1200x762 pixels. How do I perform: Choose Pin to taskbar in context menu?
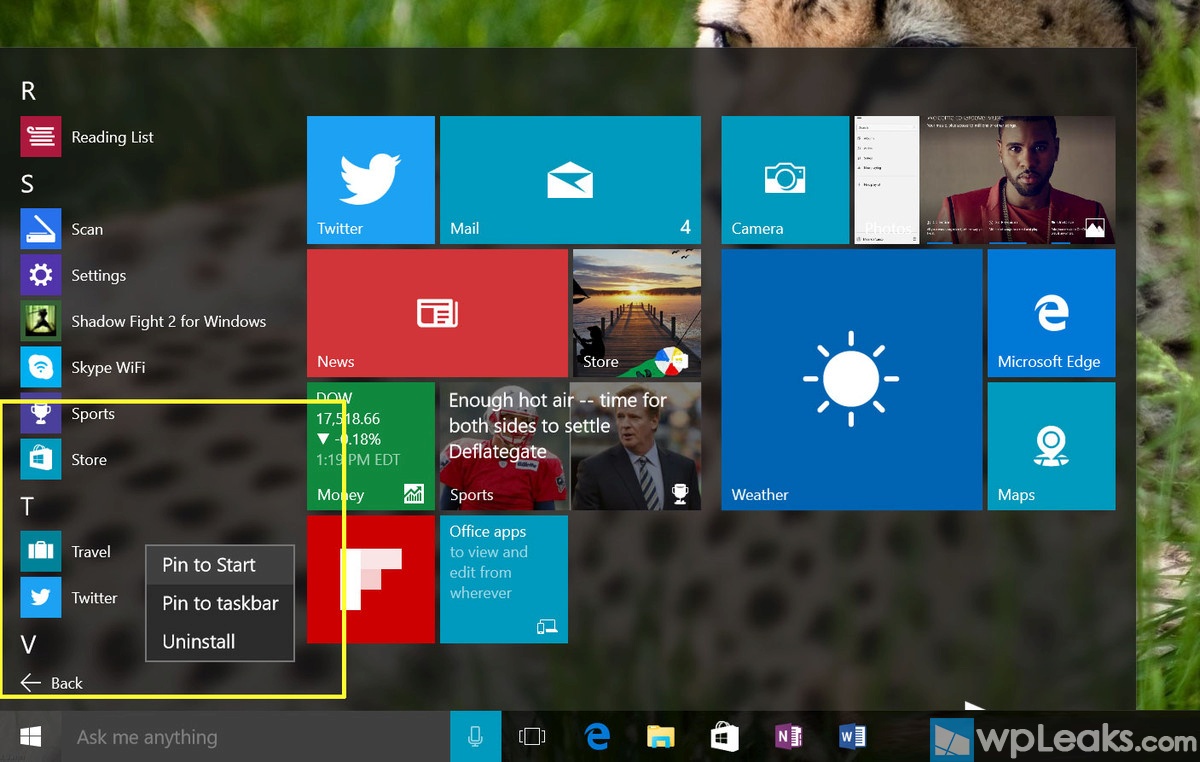pos(220,603)
